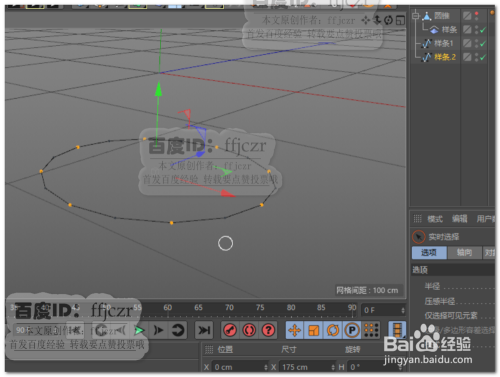
Task: Toggle the position keying icon
Action: pyautogui.click(x=295, y=330)
